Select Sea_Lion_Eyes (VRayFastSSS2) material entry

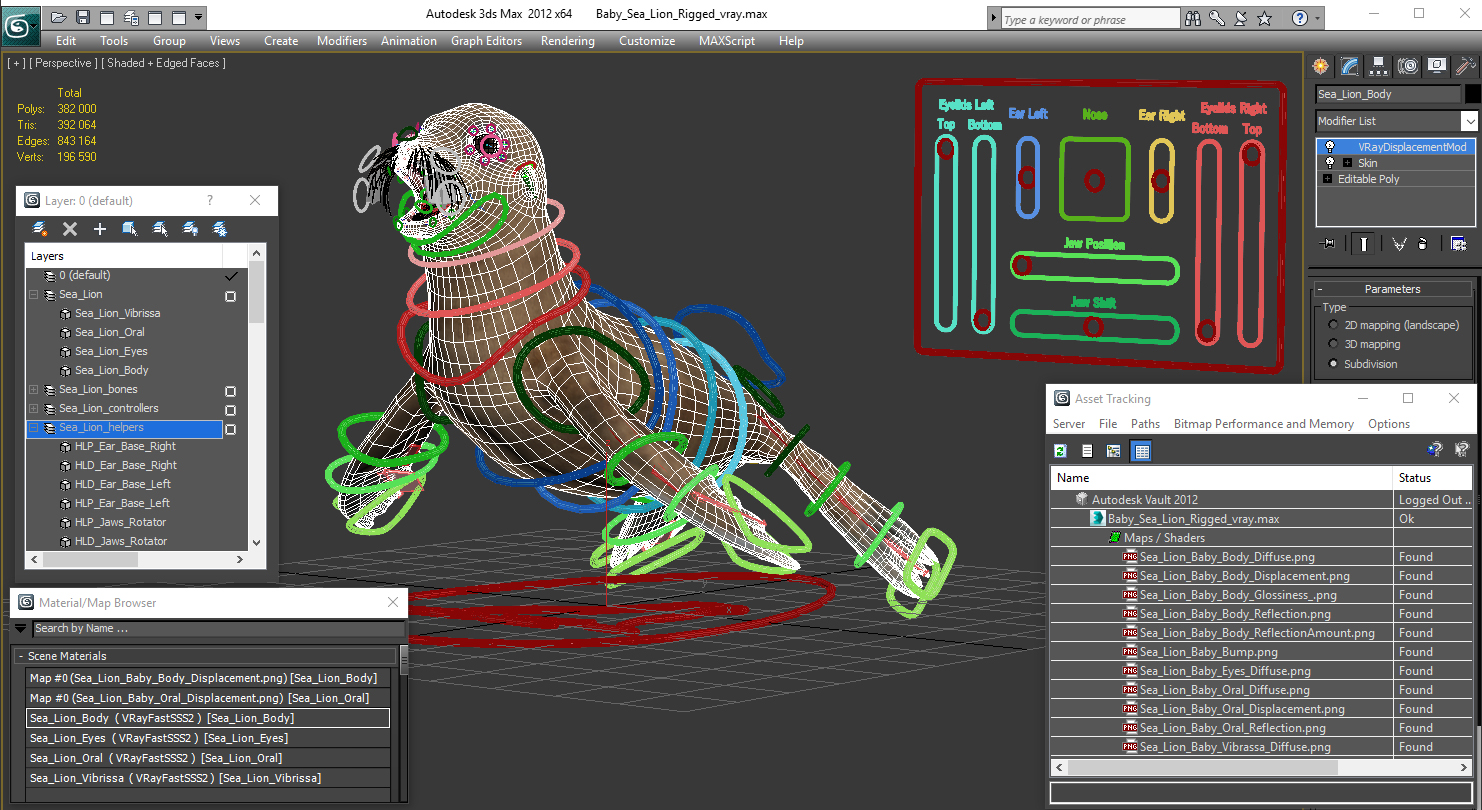[x=208, y=738]
